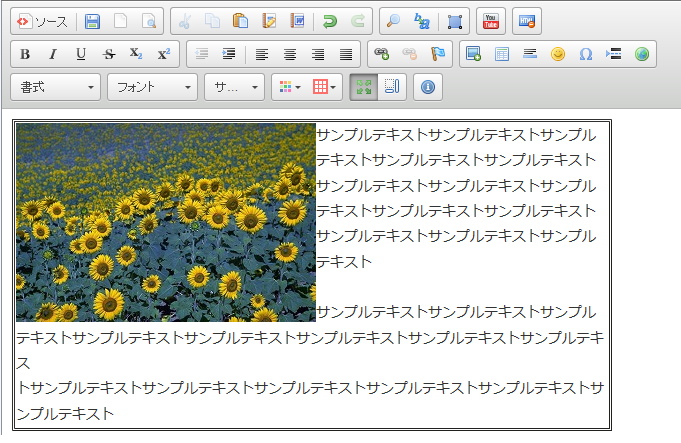Toggle italic formatting

[53, 54]
